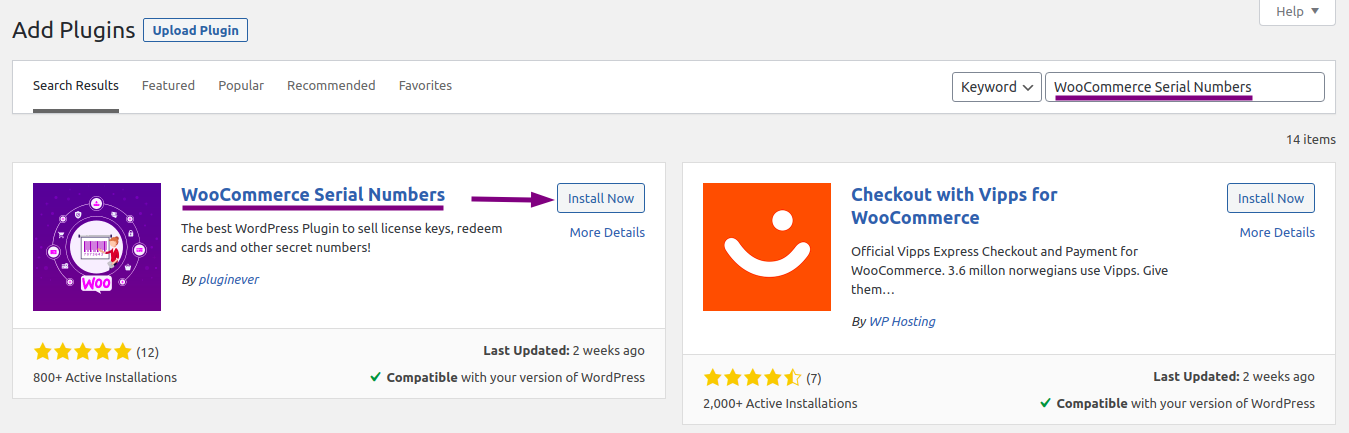Open the Vipps orange smiley plugin icon
This screenshot has width=1349, height=433.
coord(767,247)
